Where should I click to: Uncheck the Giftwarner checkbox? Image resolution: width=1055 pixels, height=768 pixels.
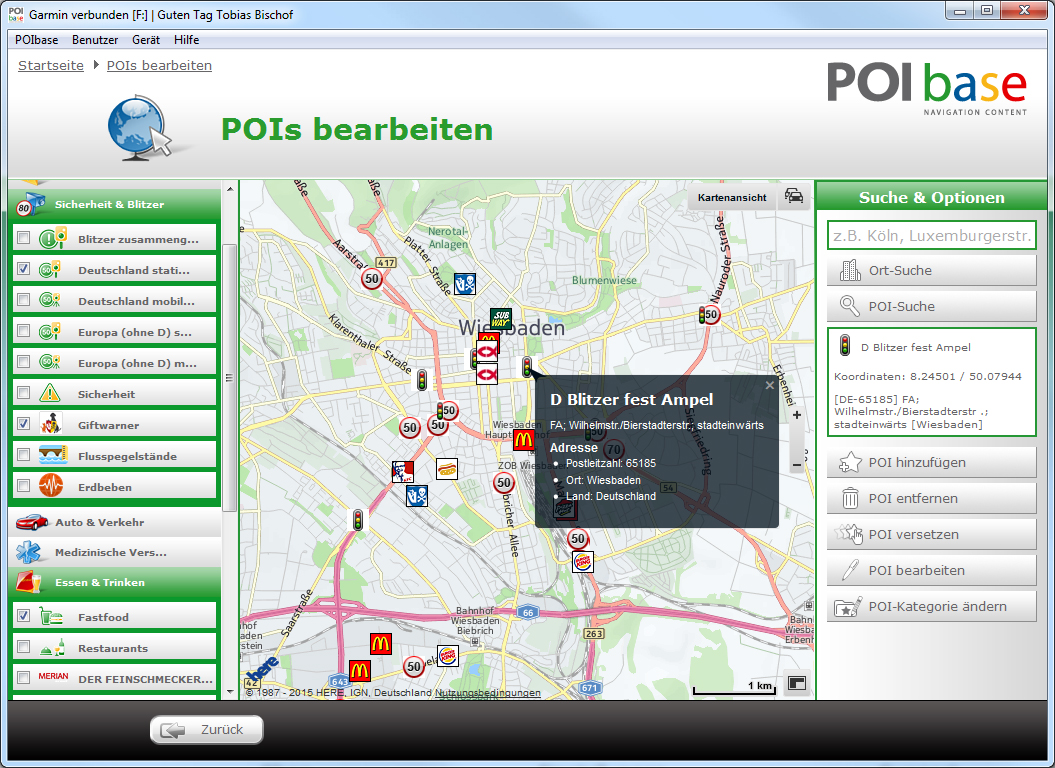pos(23,425)
